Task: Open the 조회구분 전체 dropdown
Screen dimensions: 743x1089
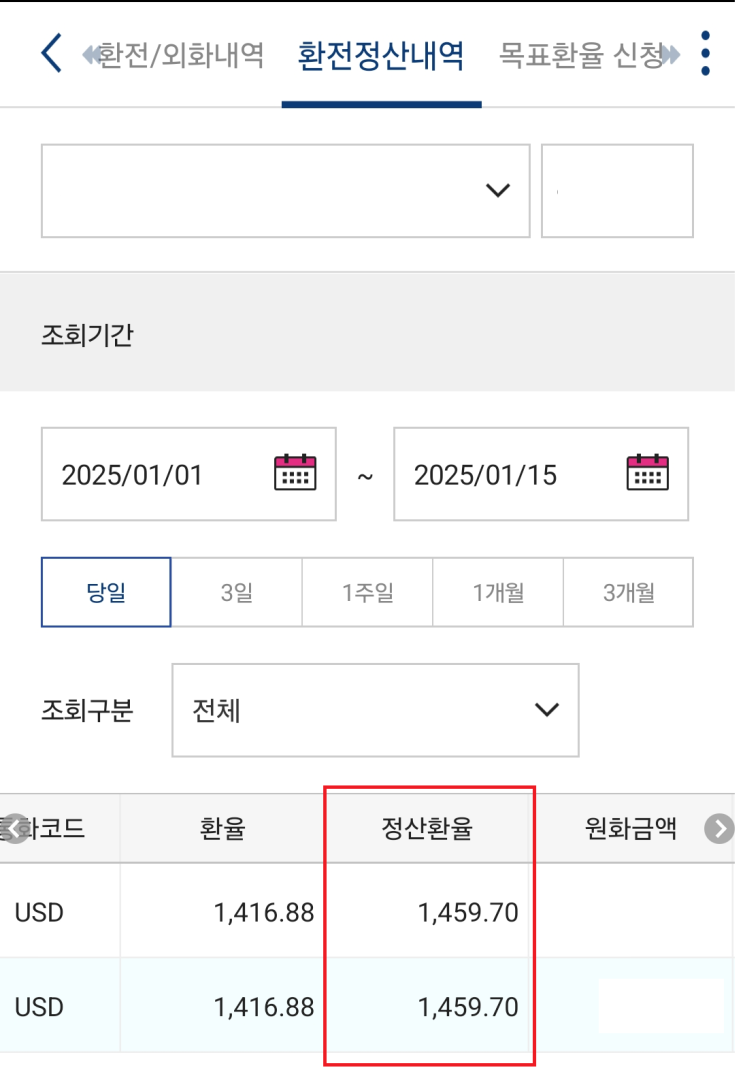Action: 375,710
